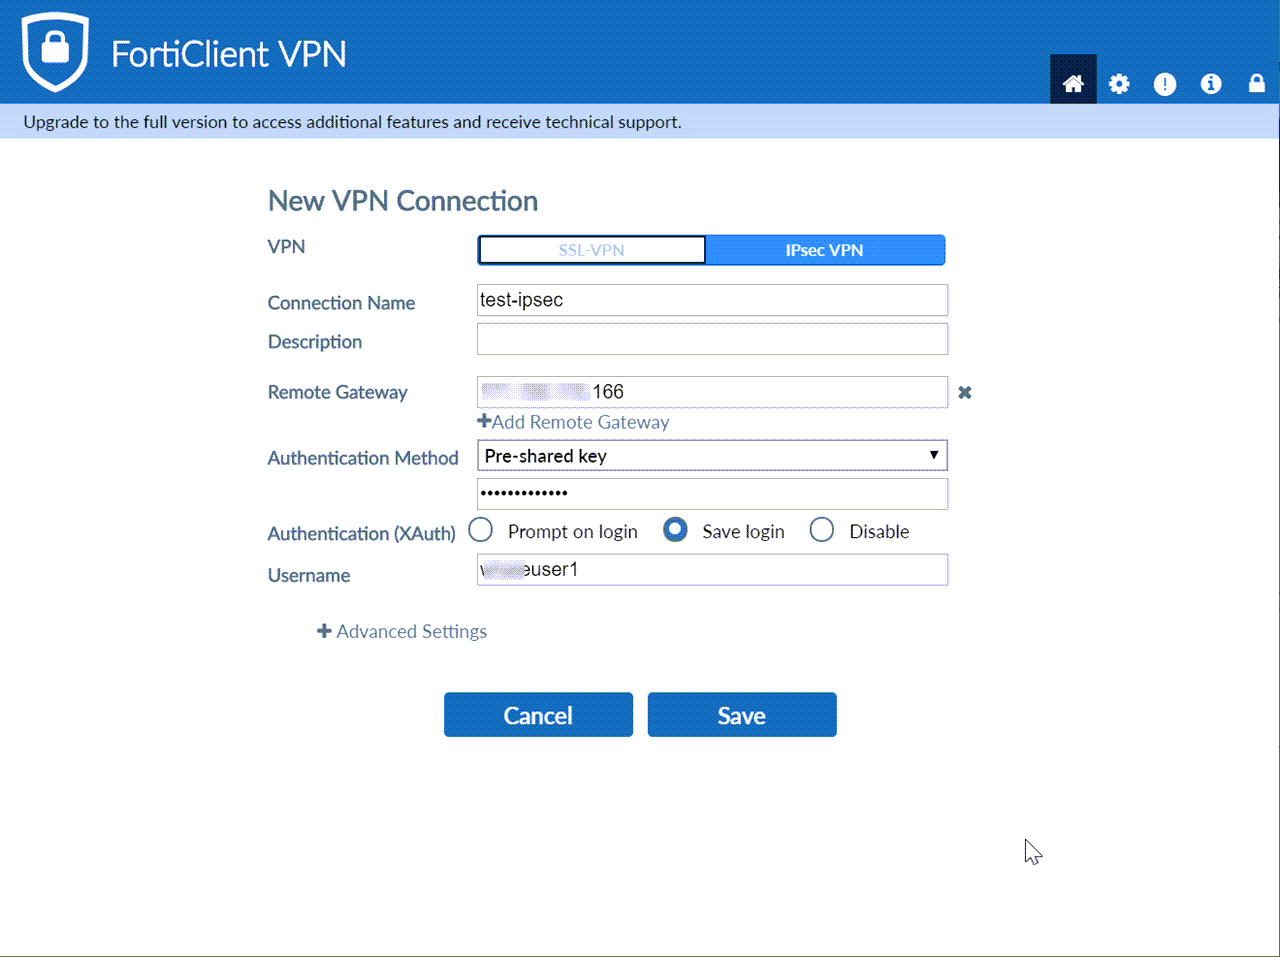
Task: Click the plus icon beside Add Remote Gateway
Action: tap(483, 421)
